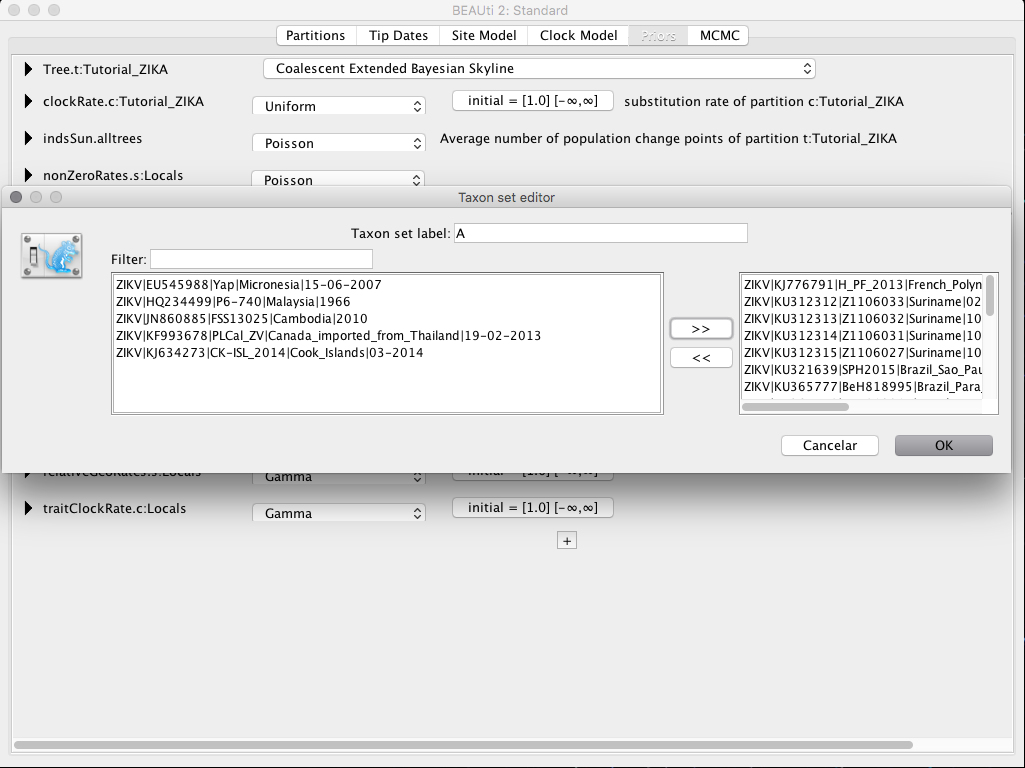Image resolution: width=1025 pixels, height=768 pixels.
Task: Open the Gamma dropdown for traitClockRate.c:Locals
Action: pos(337,513)
